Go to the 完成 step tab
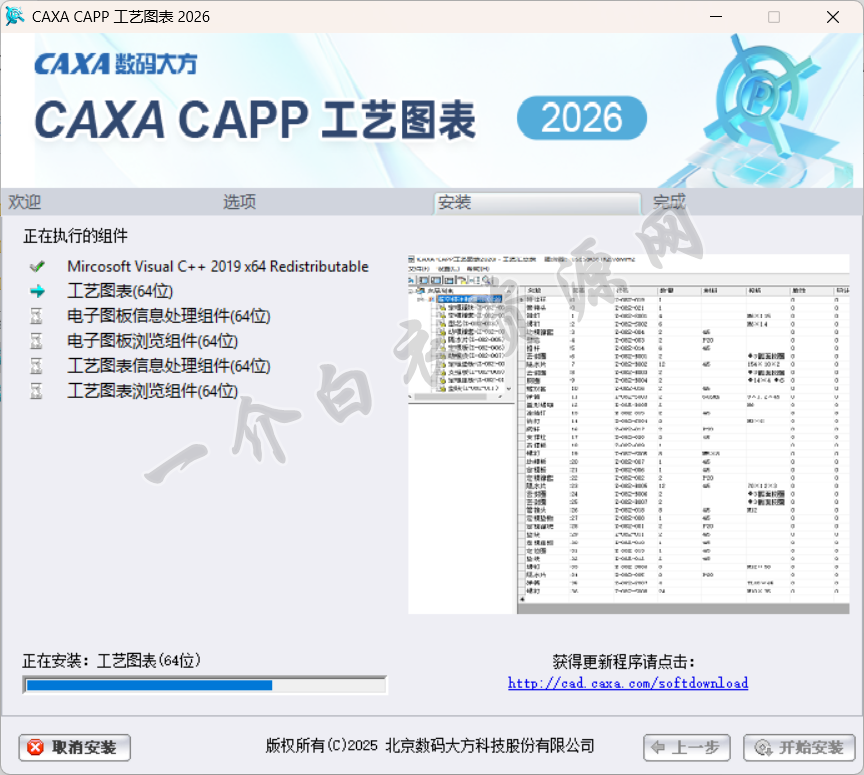Image resolution: width=864 pixels, height=775 pixels. pyautogui.click(x=669, y=202)
